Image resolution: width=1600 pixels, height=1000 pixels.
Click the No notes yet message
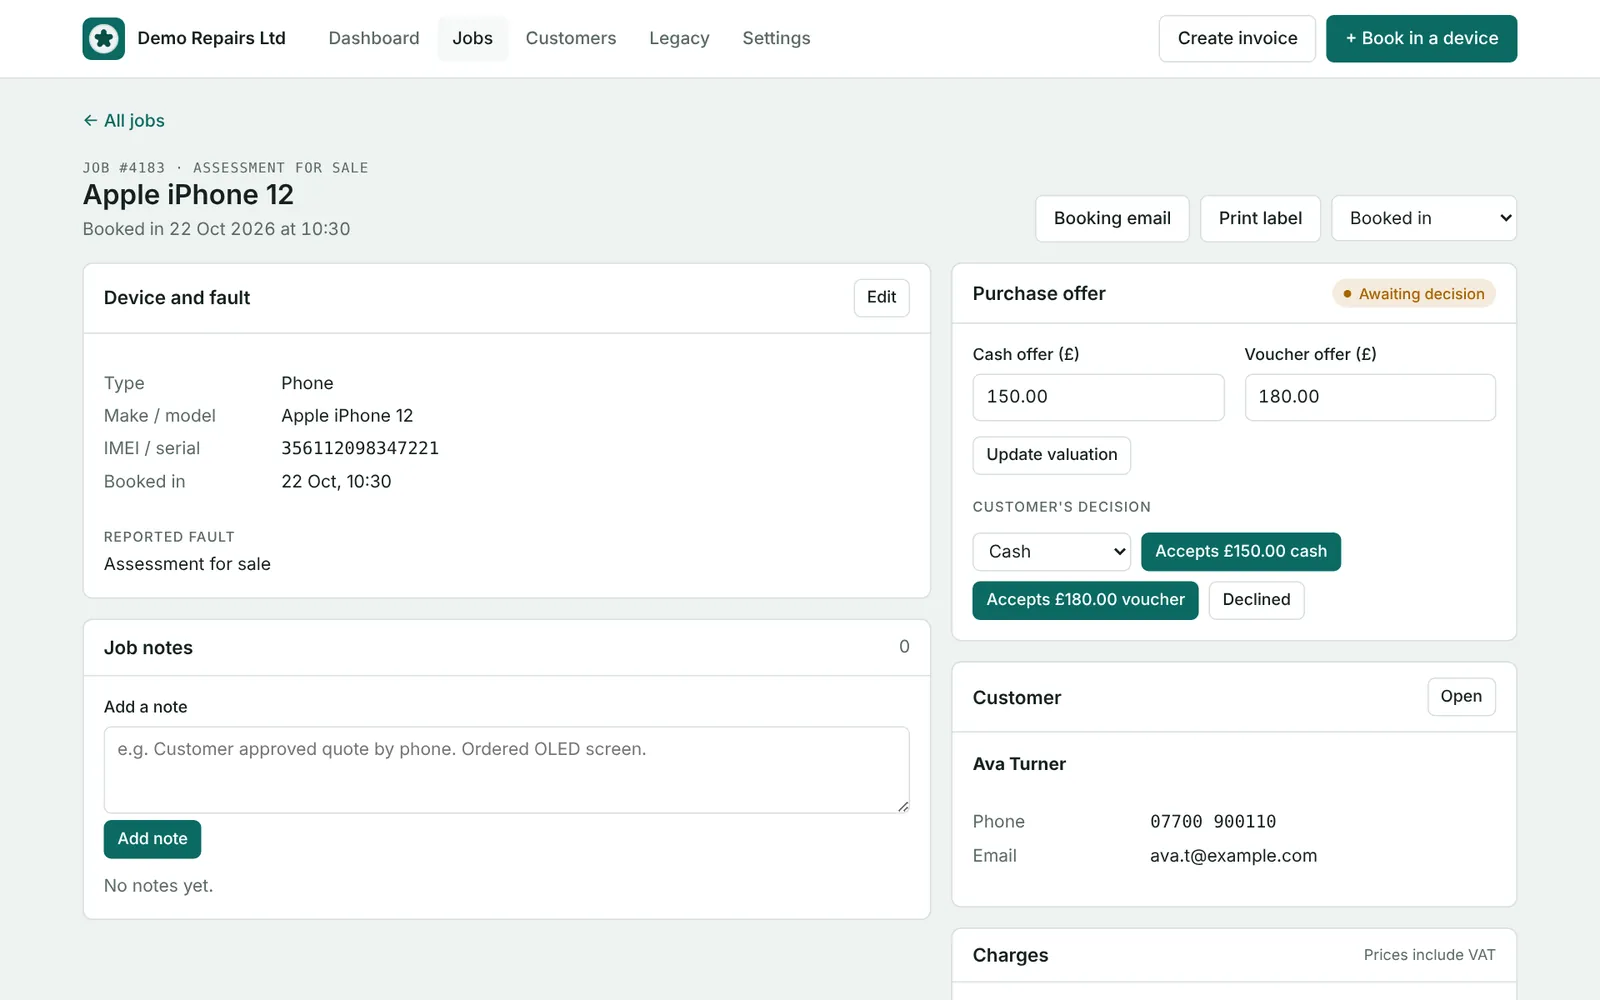pyautogui.click(x=158, y=886)
